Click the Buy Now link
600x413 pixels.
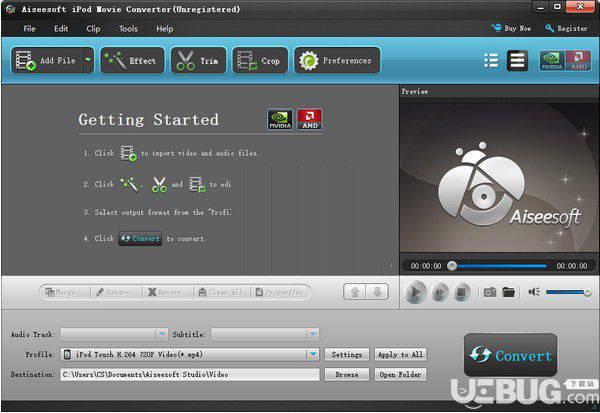pyautogui.click(x=511, y=28)
